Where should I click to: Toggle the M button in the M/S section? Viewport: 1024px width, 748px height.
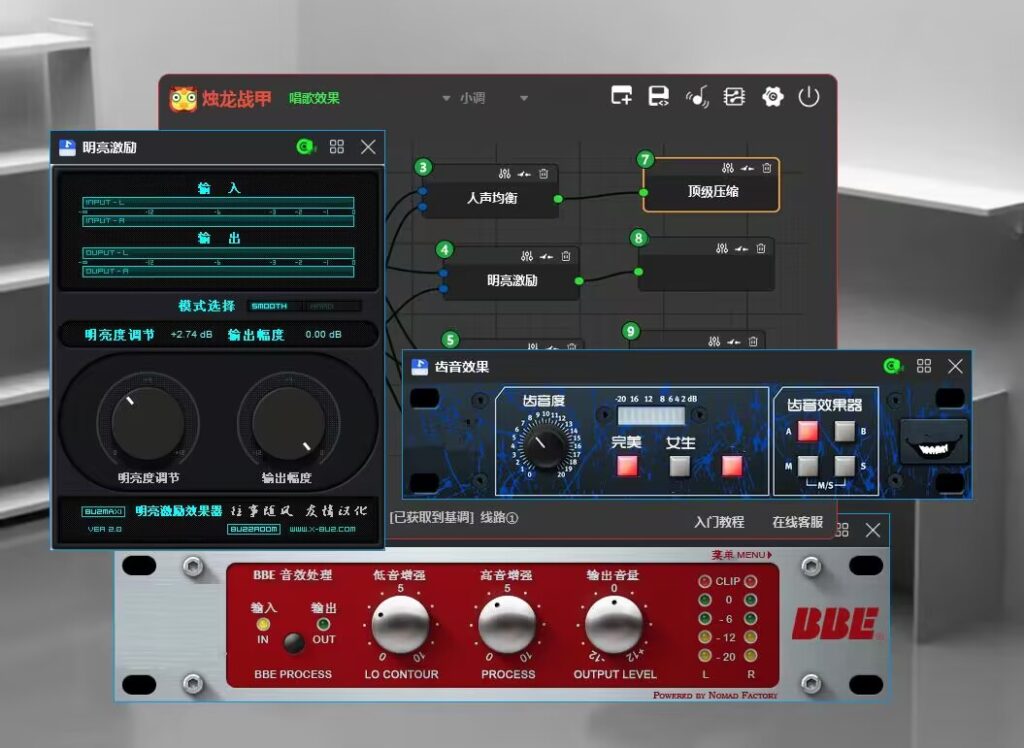808,466
